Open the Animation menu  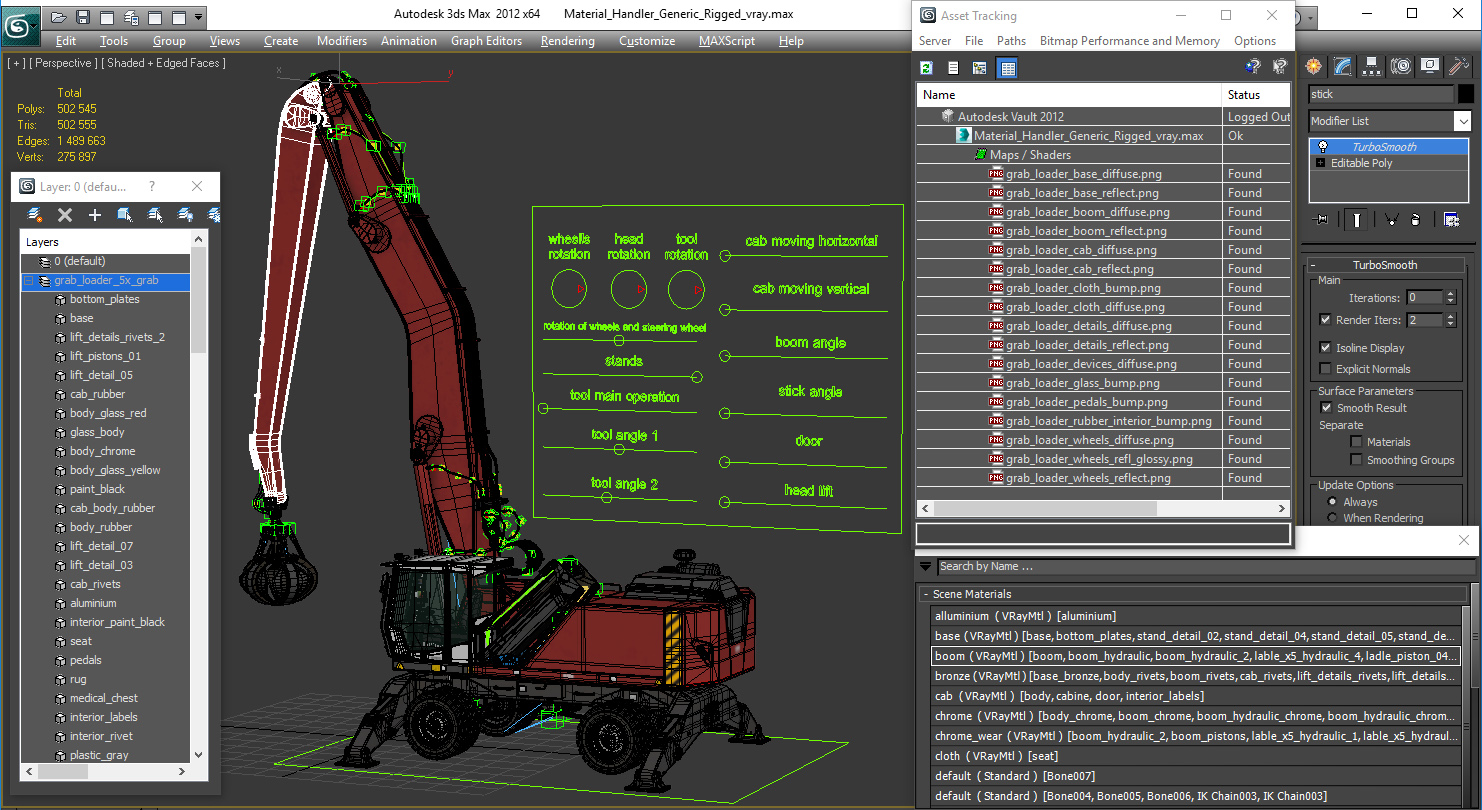point(408,41)
